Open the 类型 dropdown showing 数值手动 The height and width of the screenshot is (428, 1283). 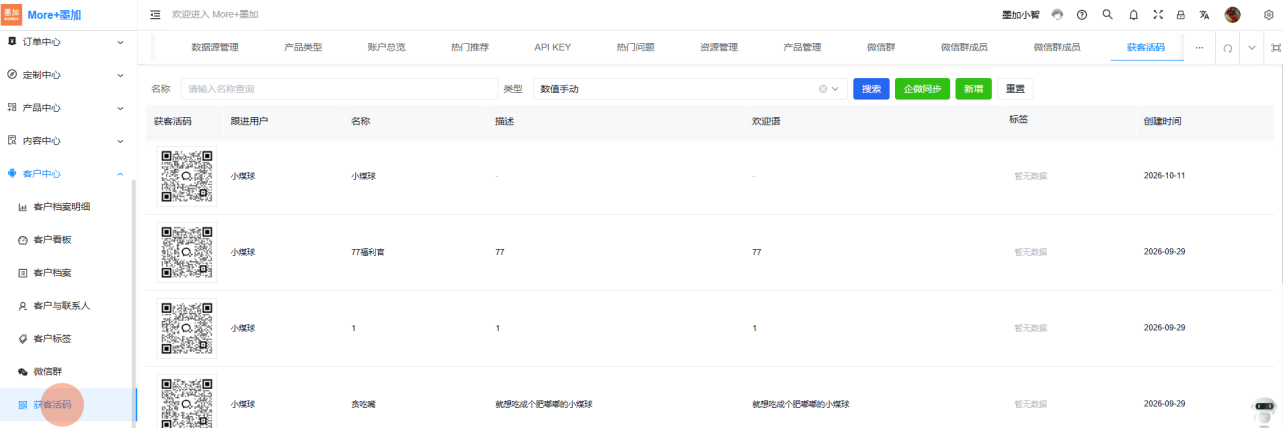click(x=690, y=89)
